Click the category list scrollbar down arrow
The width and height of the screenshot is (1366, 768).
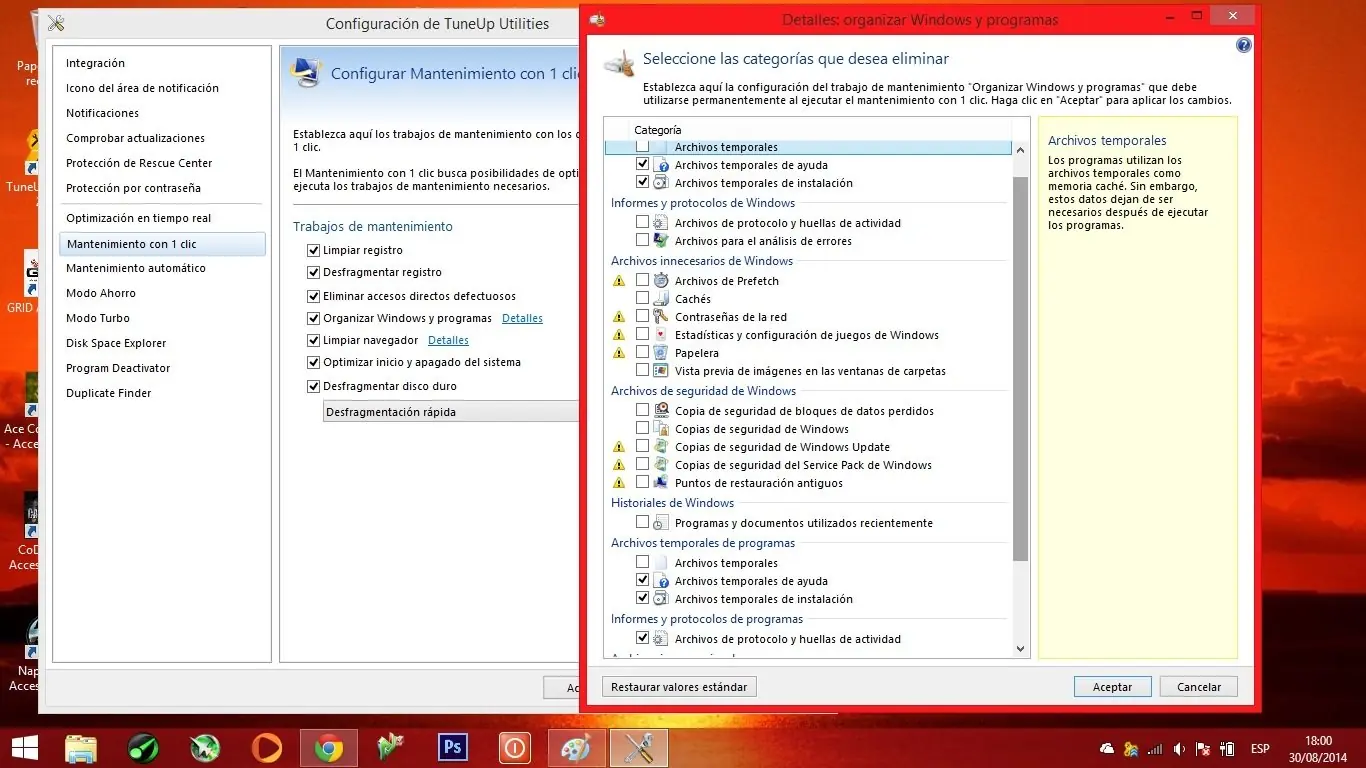[1021, 649]
